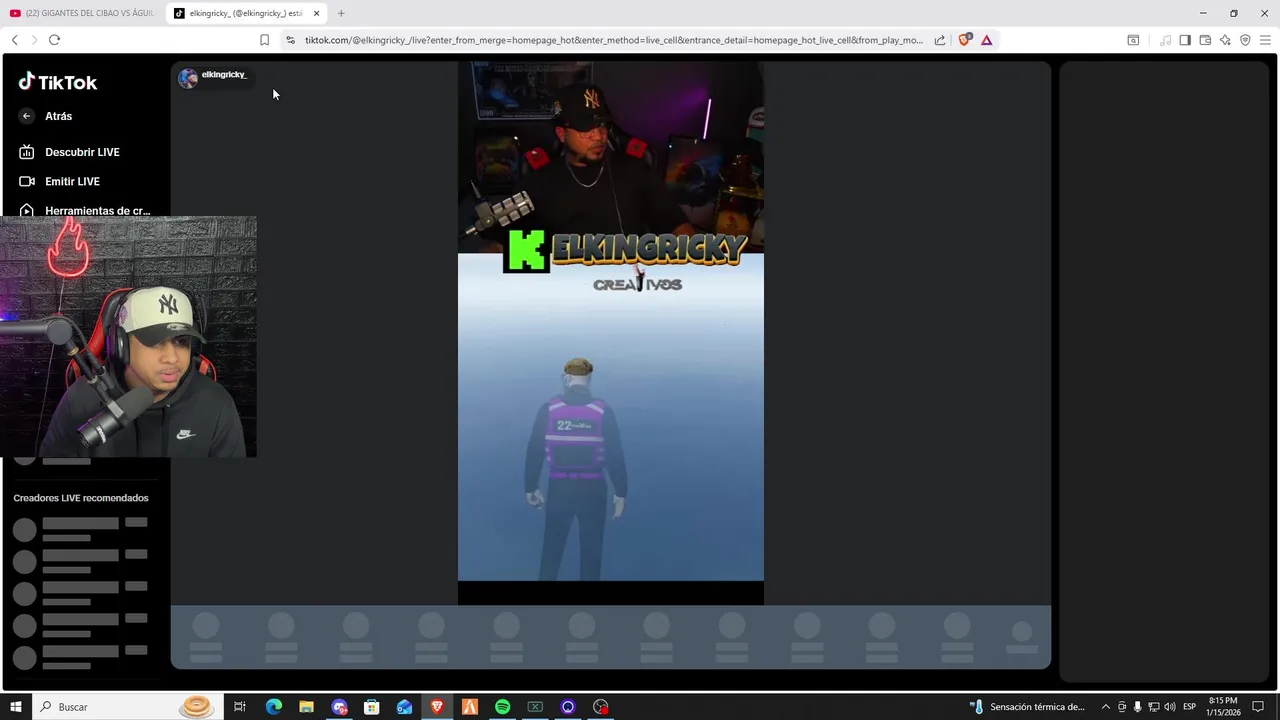Screen dimensions: 1280x720
Task: Switch to the GIGANTES DEL CIBAO YouTube tab
Action: click(83, 13)
